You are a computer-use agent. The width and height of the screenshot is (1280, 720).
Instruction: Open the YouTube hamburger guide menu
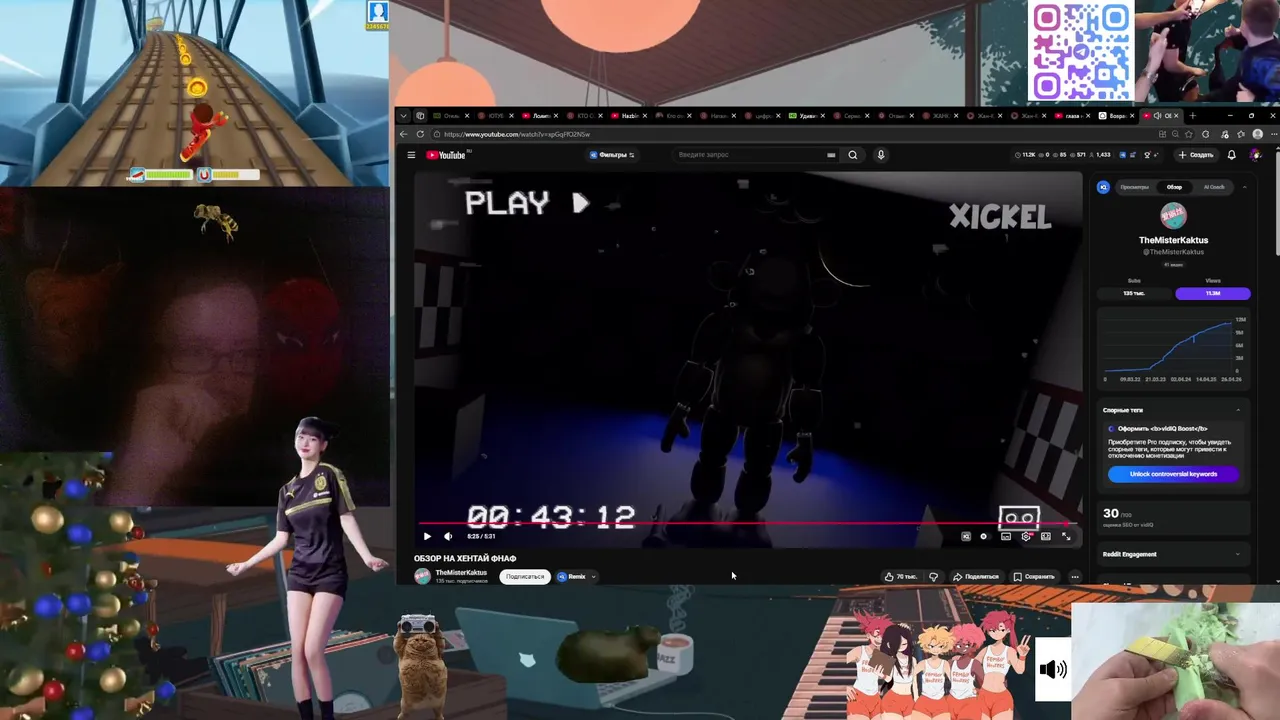pos(411,155)
